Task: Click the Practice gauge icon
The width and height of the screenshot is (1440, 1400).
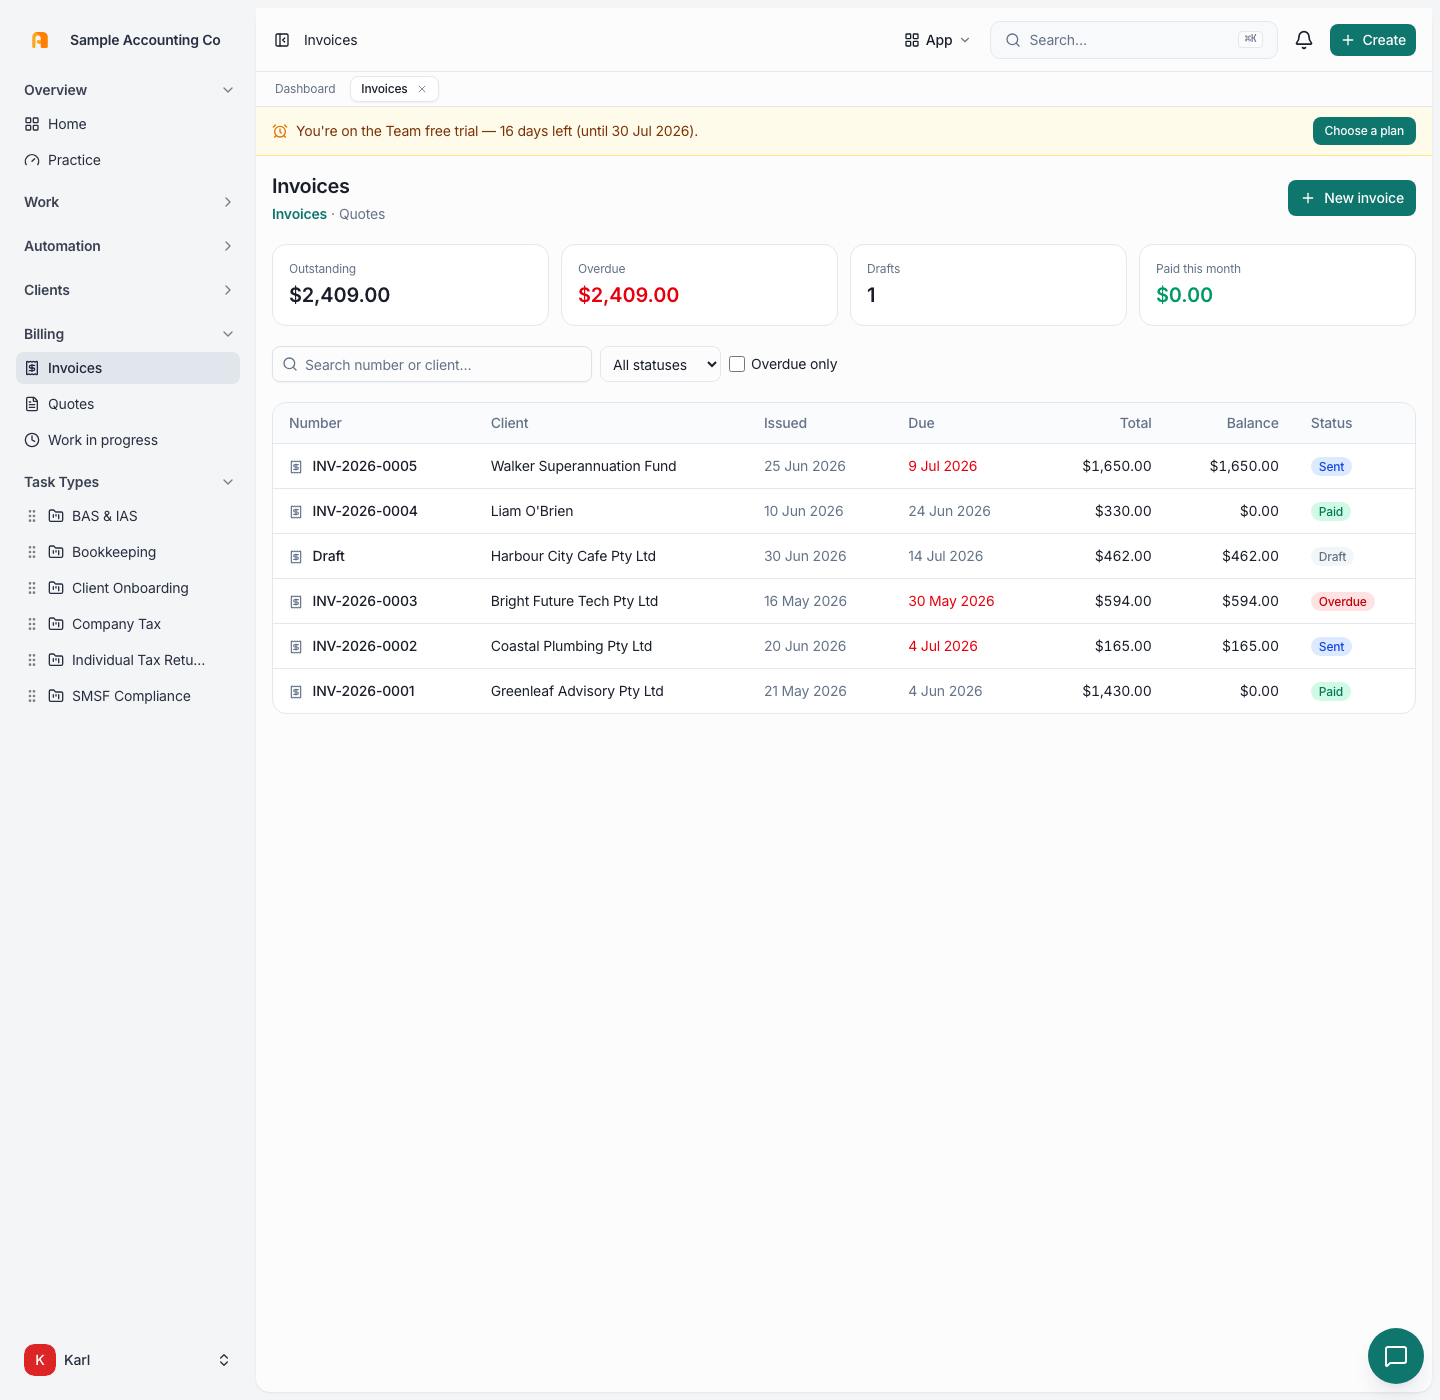Action: (32, 160)
